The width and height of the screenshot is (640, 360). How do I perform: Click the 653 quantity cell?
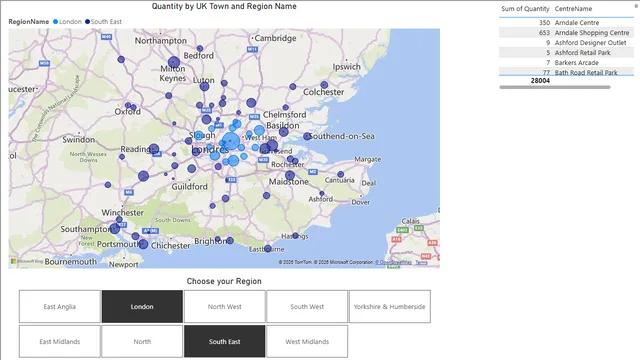tap(544, 33)
